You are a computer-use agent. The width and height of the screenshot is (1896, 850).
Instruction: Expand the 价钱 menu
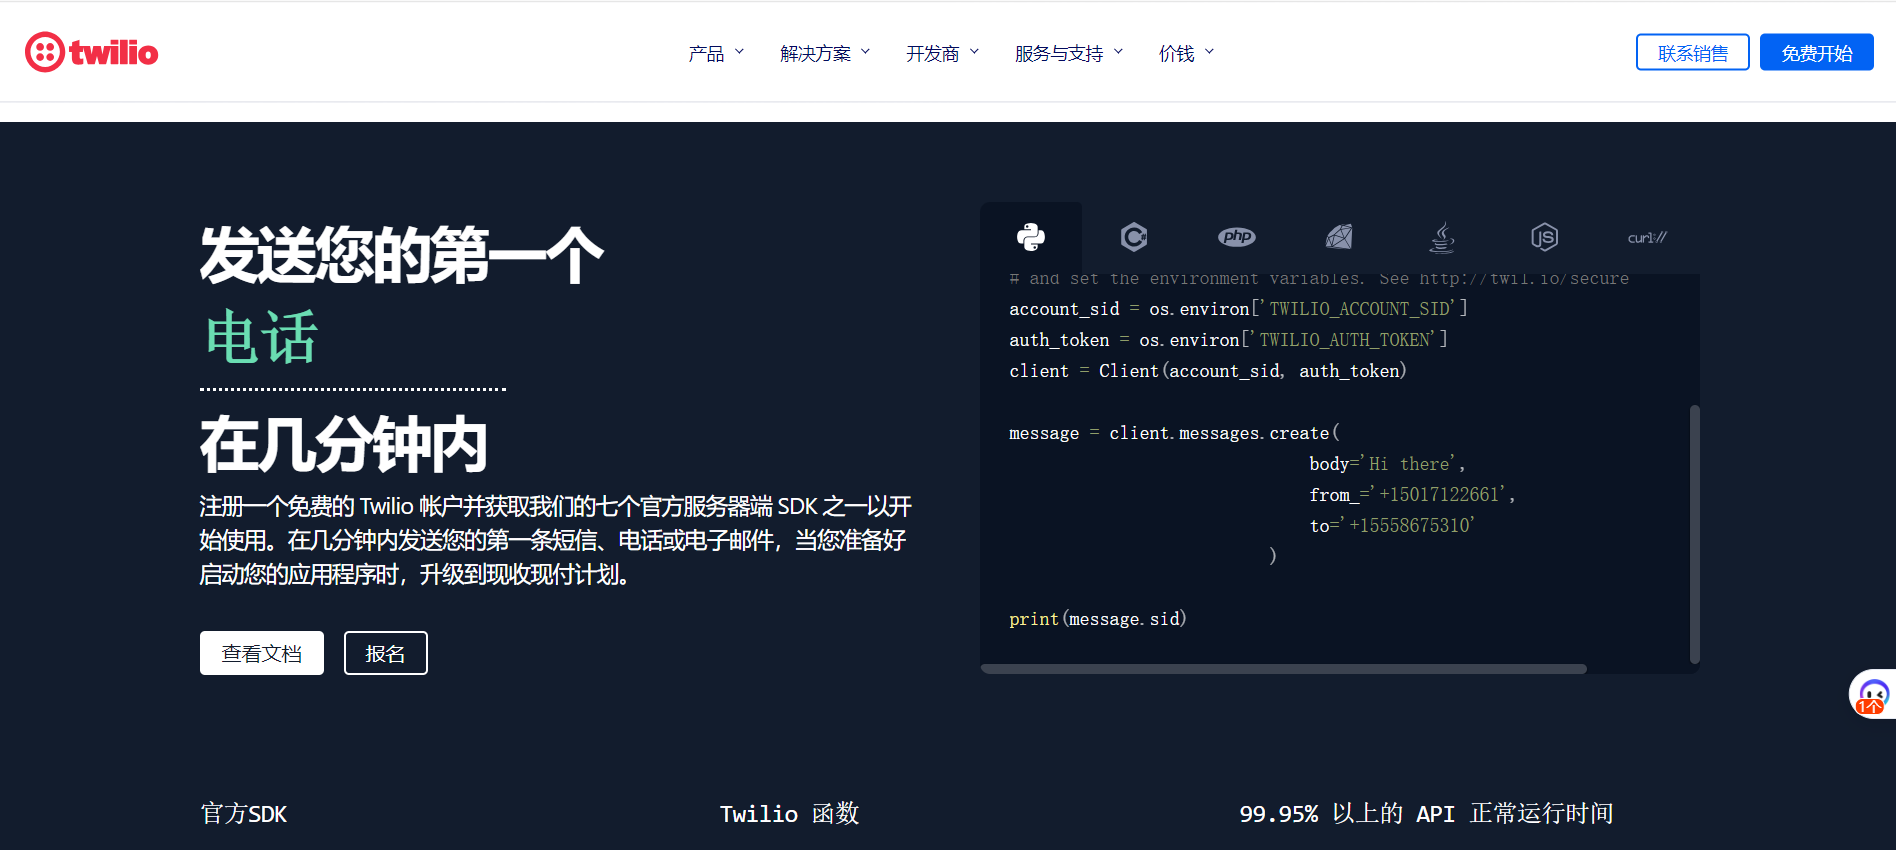1187,53
